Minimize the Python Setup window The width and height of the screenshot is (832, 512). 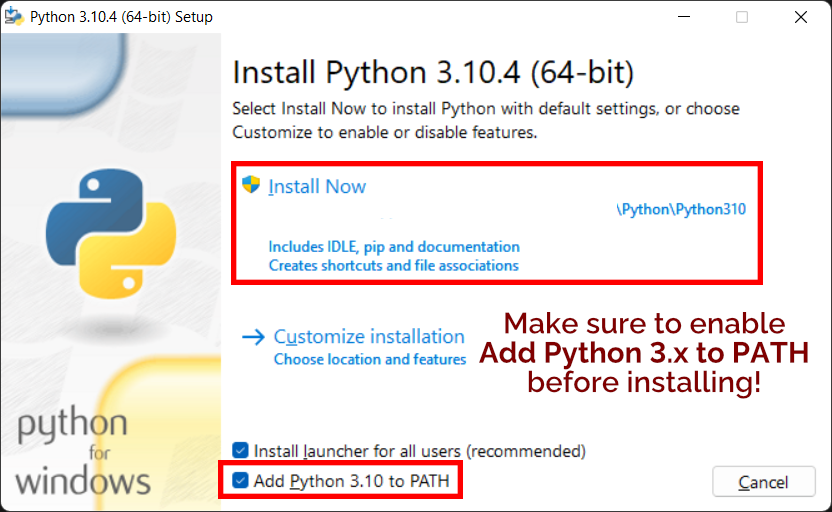pos(683,17)
